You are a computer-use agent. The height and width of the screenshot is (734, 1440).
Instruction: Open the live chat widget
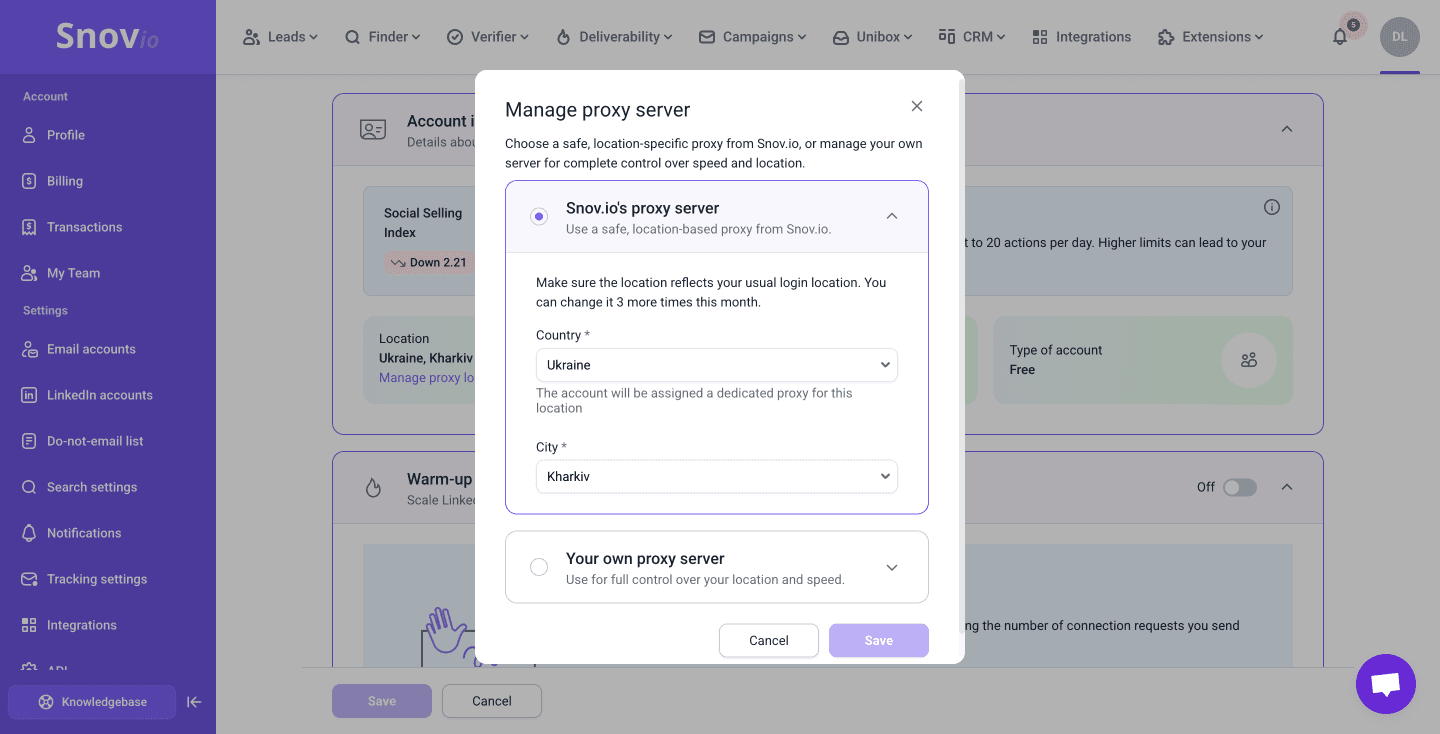pos(1385,684)
